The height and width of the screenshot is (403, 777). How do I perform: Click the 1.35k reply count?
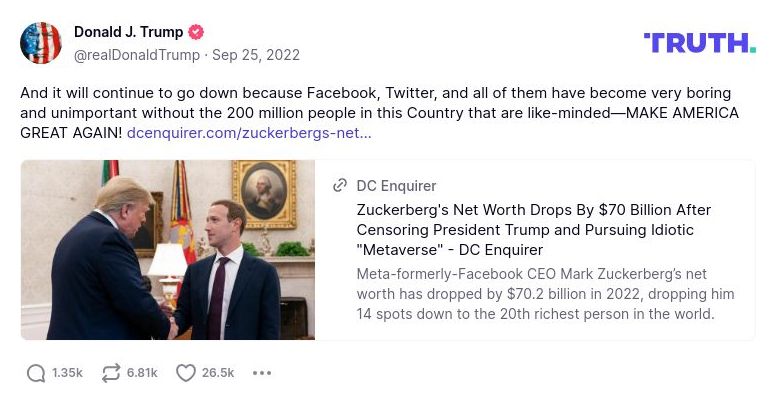point(67,373)
